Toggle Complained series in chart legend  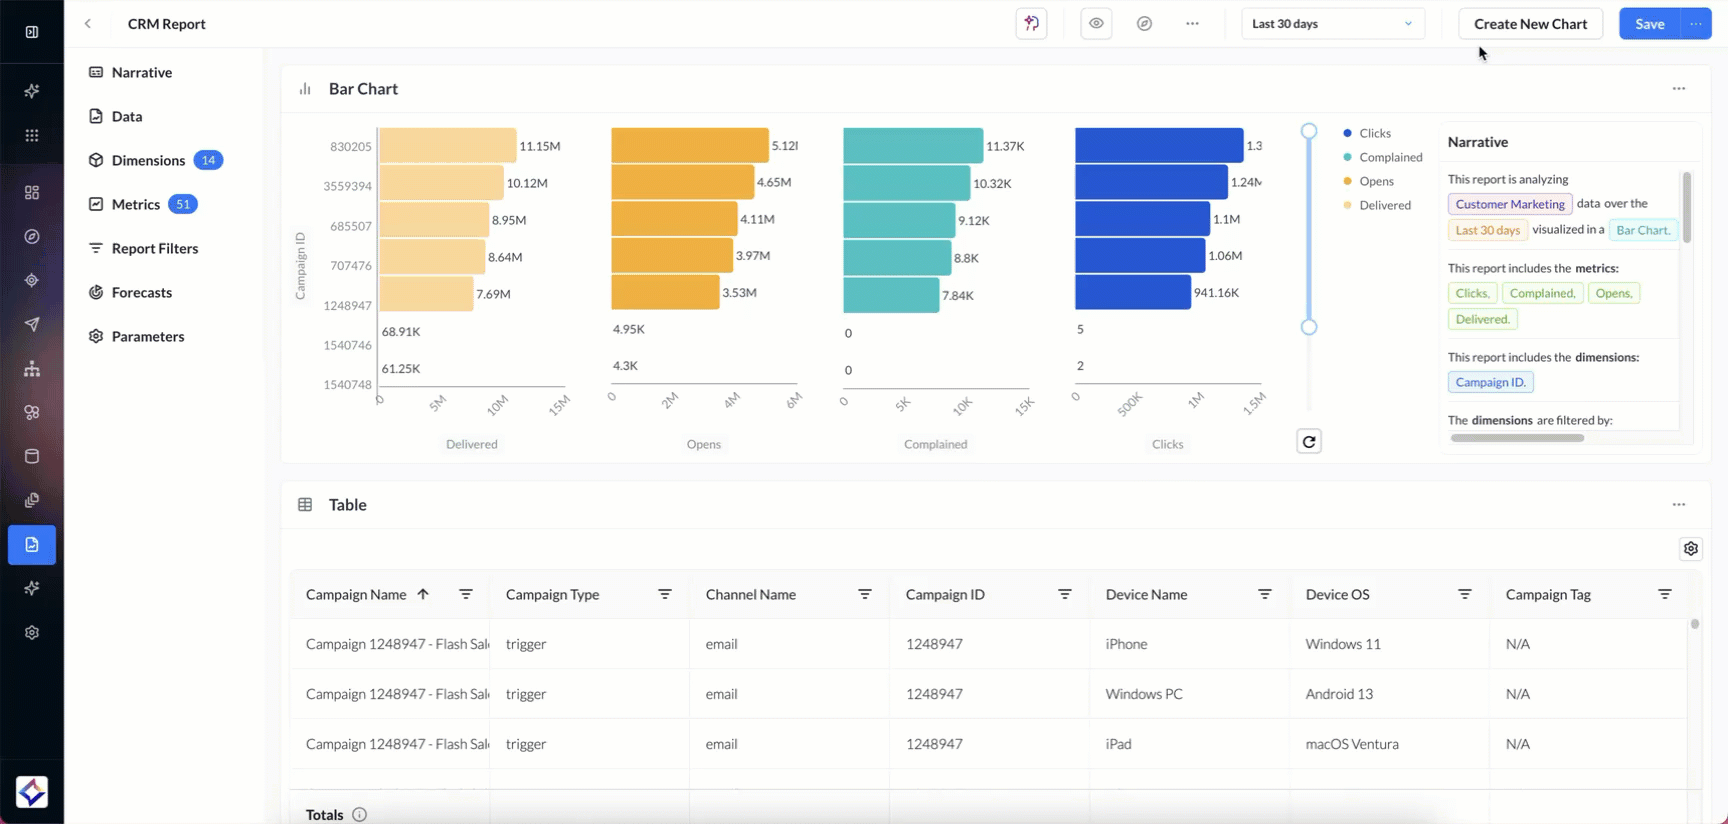[x=1389, y=157]
